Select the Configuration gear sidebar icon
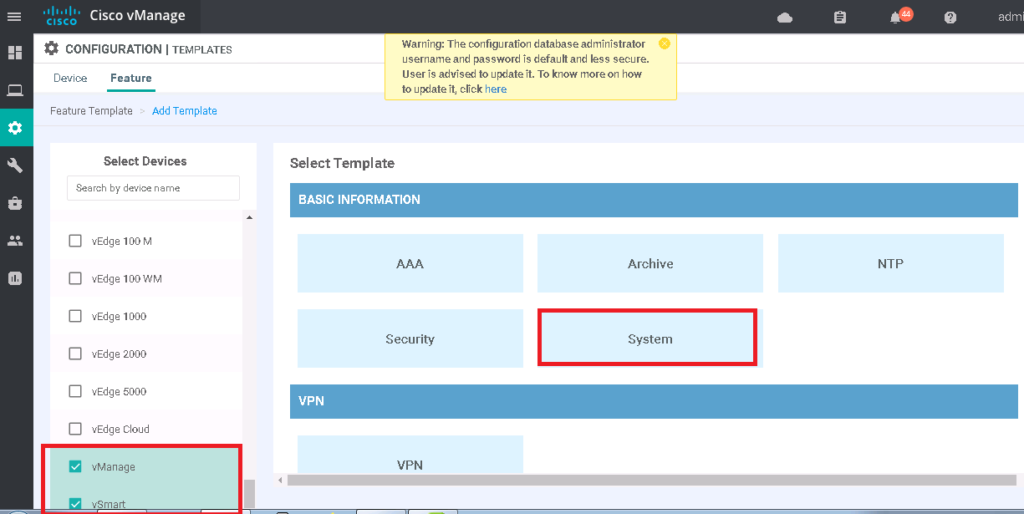Viewport: 1024px width, 514px height. coord(15,128)
